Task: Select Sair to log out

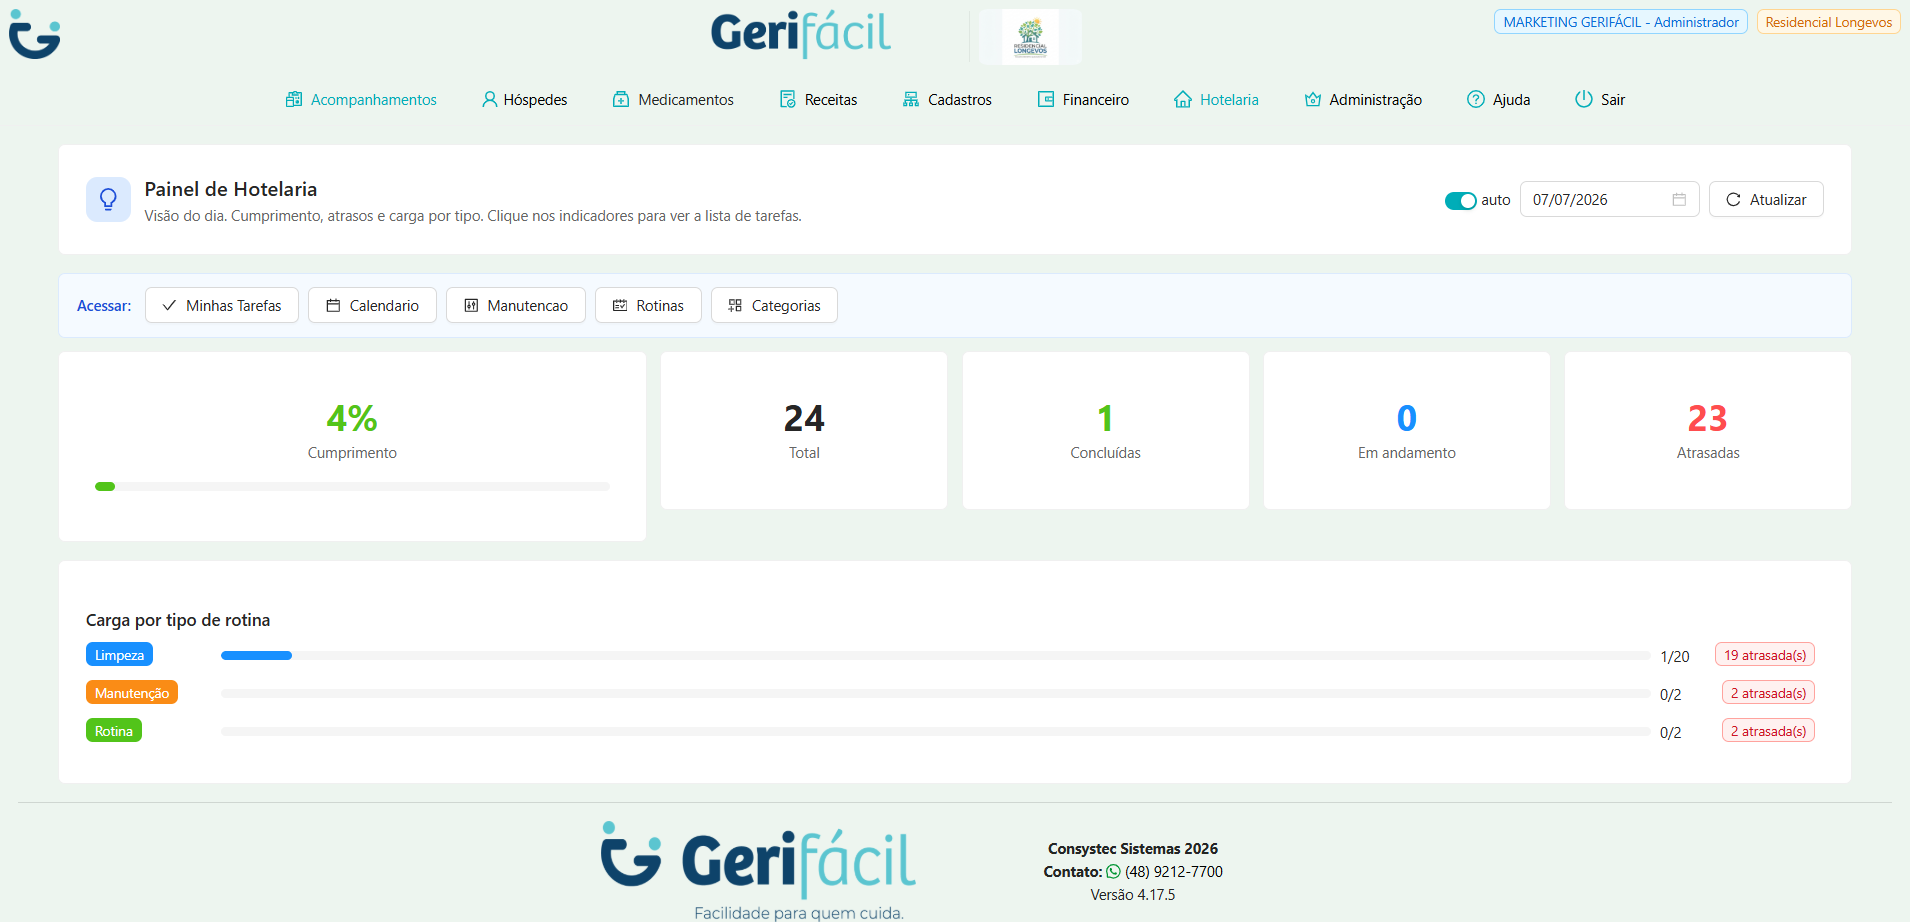Action: (x=1600, y=99)
